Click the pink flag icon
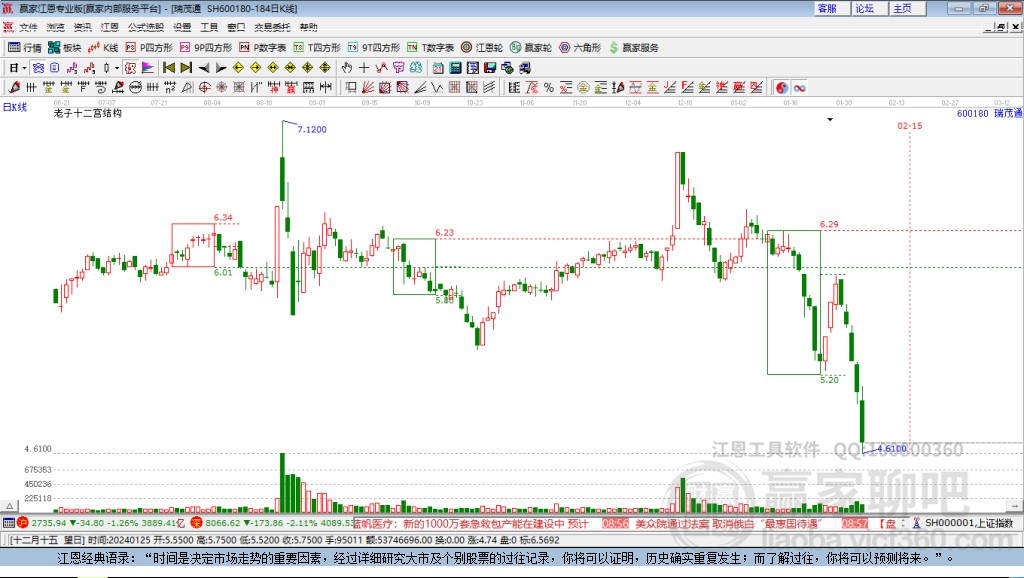This screenshot has width=1024, height=578. [148, 68]
